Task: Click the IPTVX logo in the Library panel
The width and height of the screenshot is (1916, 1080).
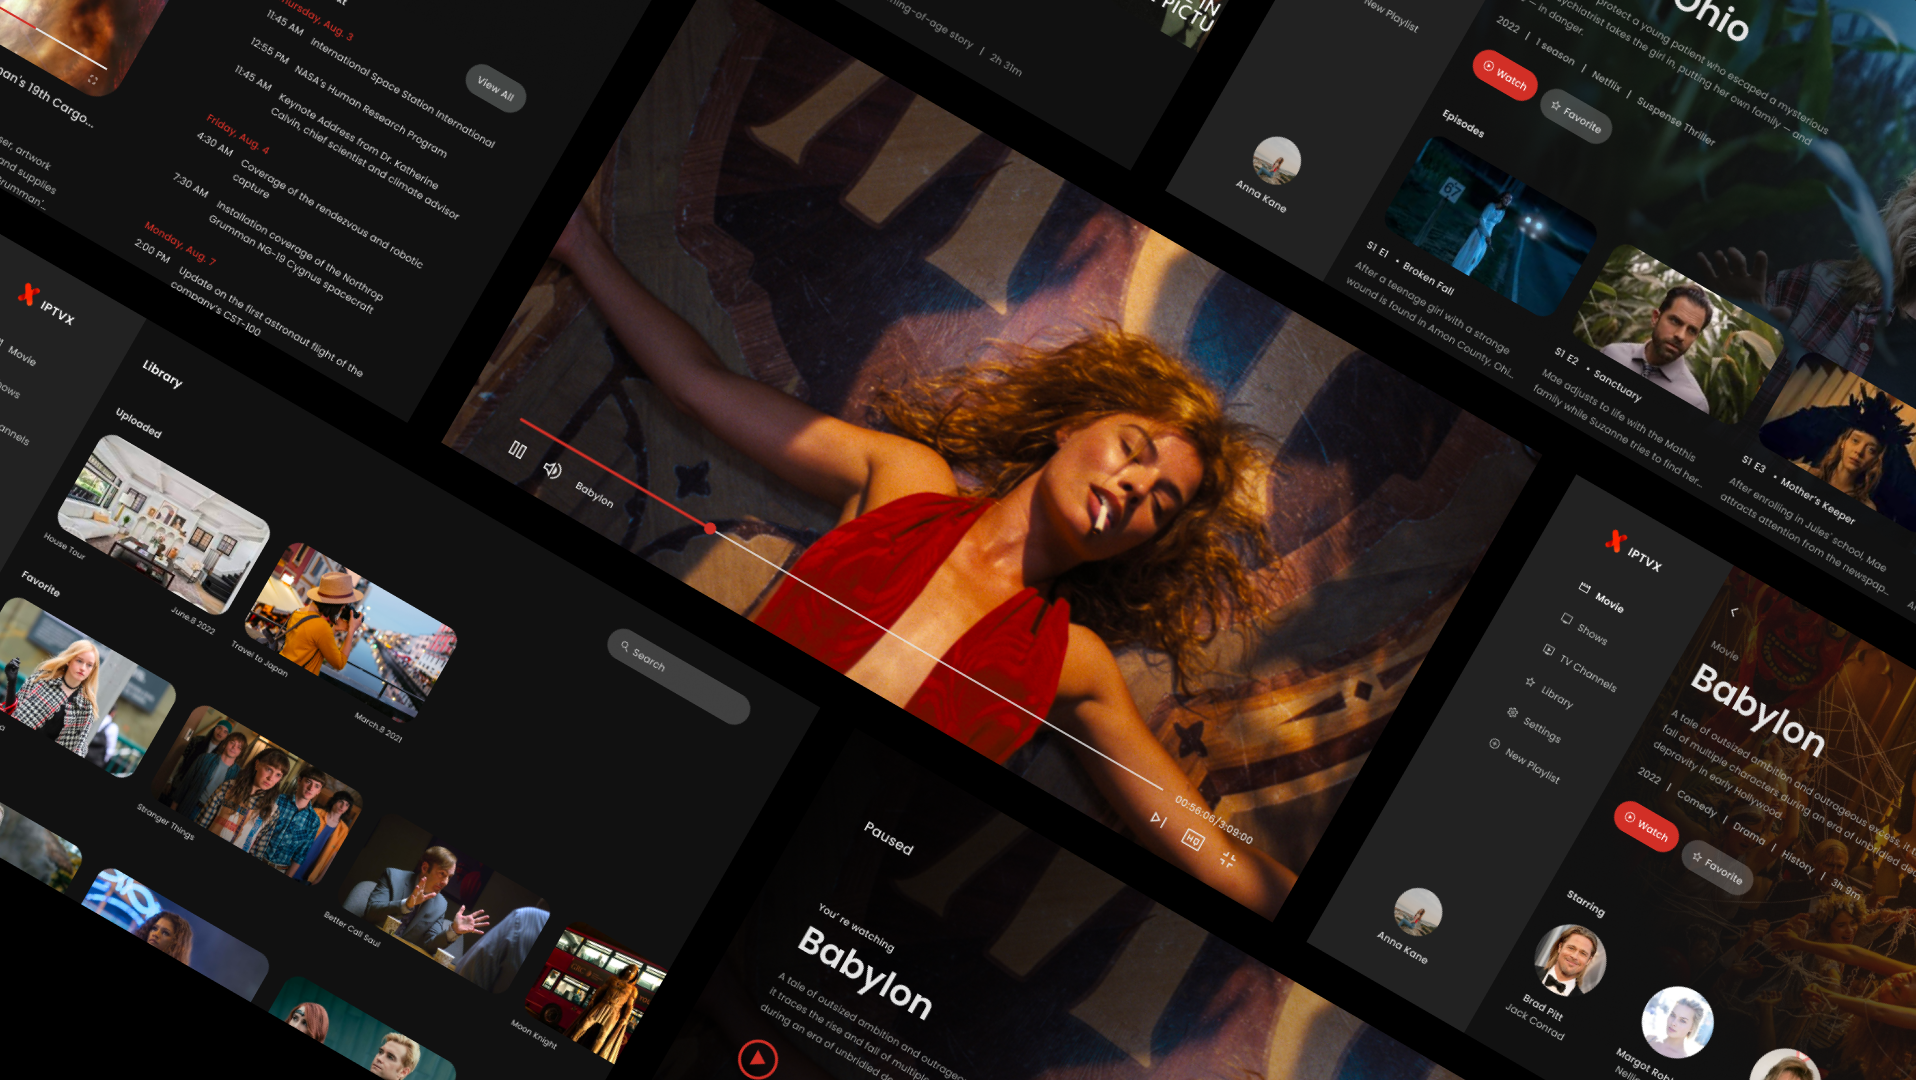Action: click(x=46, y=304)
